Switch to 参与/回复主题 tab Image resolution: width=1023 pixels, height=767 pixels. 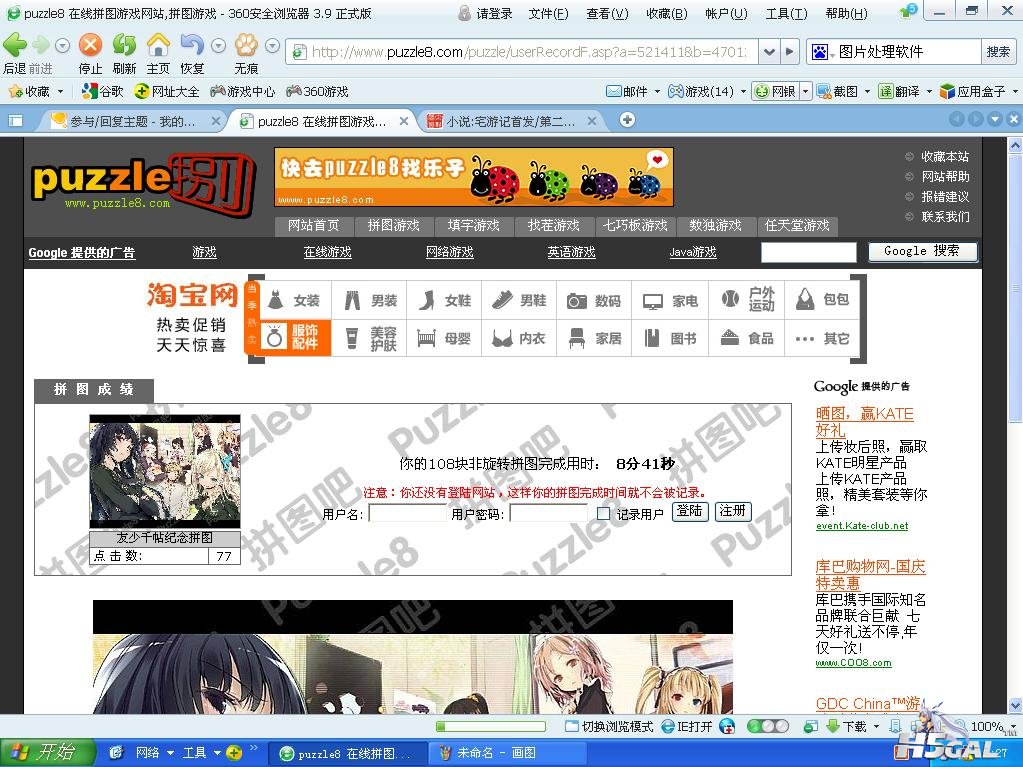tap(133, 121)
